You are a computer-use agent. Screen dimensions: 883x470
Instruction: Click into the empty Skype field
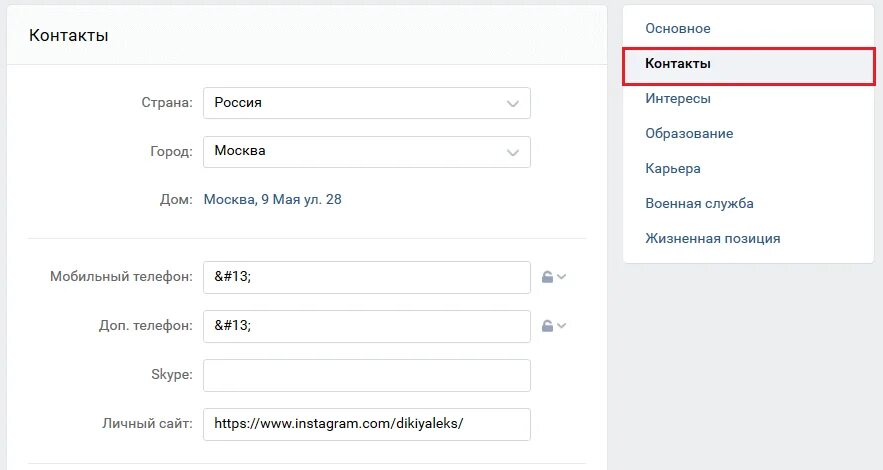tap(366, 375)
